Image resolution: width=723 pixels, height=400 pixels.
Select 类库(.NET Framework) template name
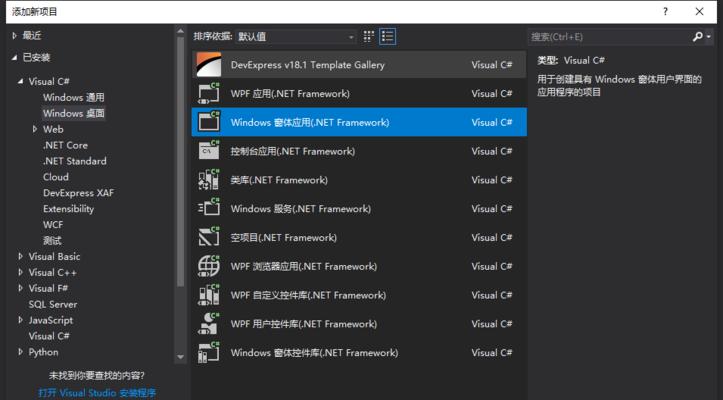pyautogui.click(x=279, y=179)
